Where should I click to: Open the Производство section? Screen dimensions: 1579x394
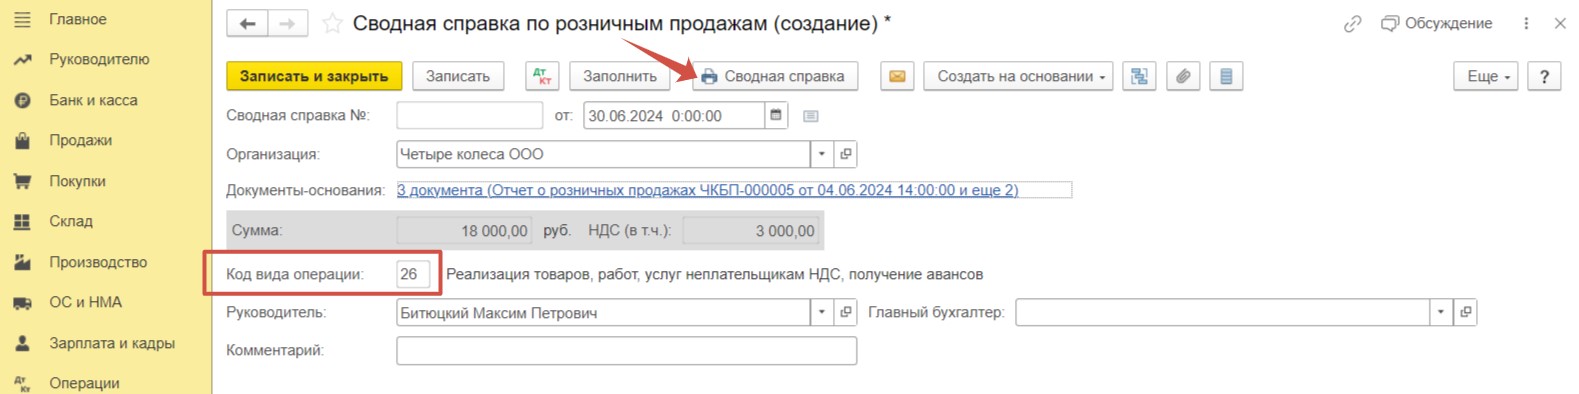pos(98,262)
